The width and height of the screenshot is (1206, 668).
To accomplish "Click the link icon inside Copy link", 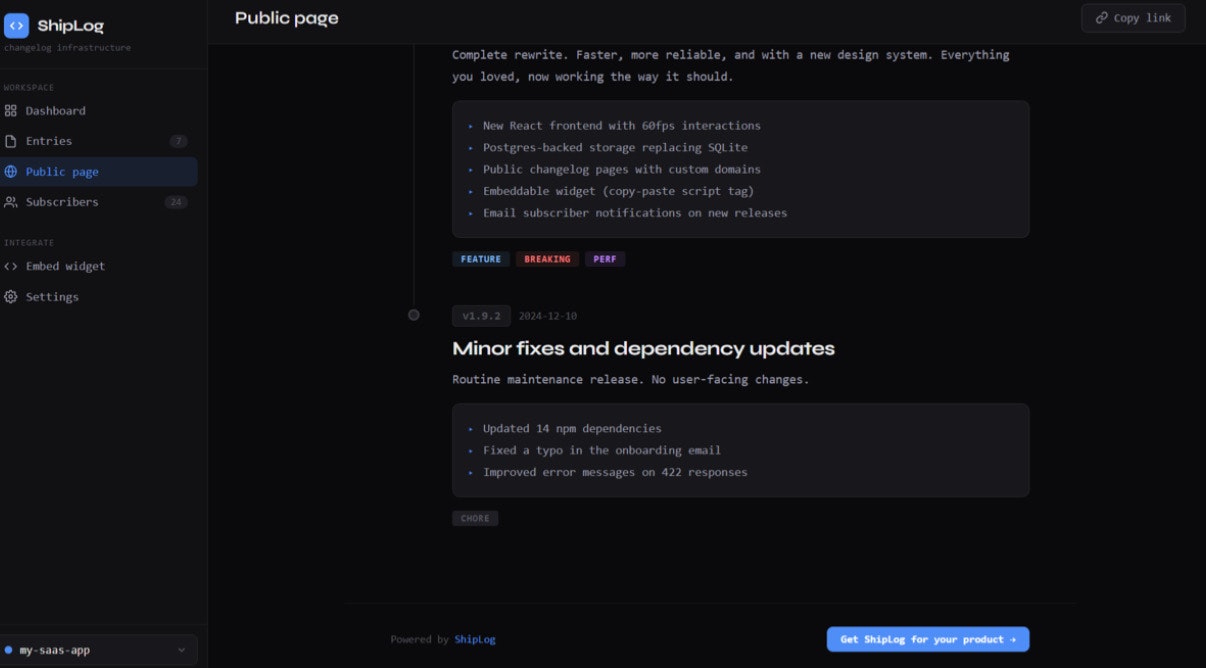I will click(1103, 17).
